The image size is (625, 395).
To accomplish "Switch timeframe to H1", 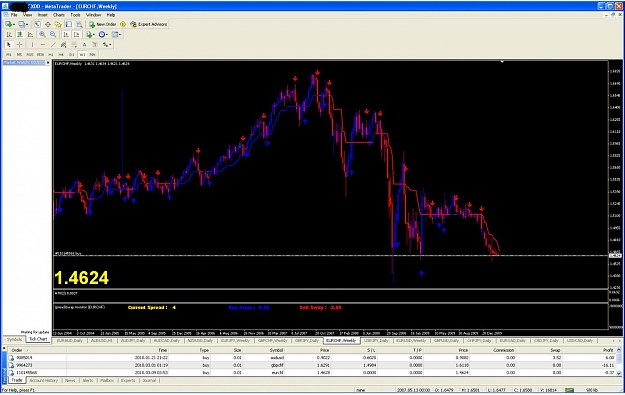I will 51,54.
